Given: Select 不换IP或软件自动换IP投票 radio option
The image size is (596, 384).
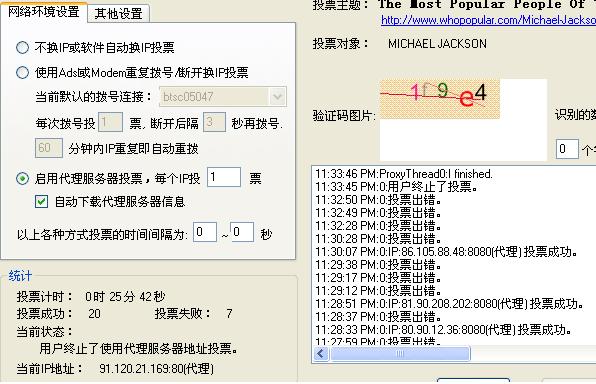Looking at the screenshot, I should (22, 48).
